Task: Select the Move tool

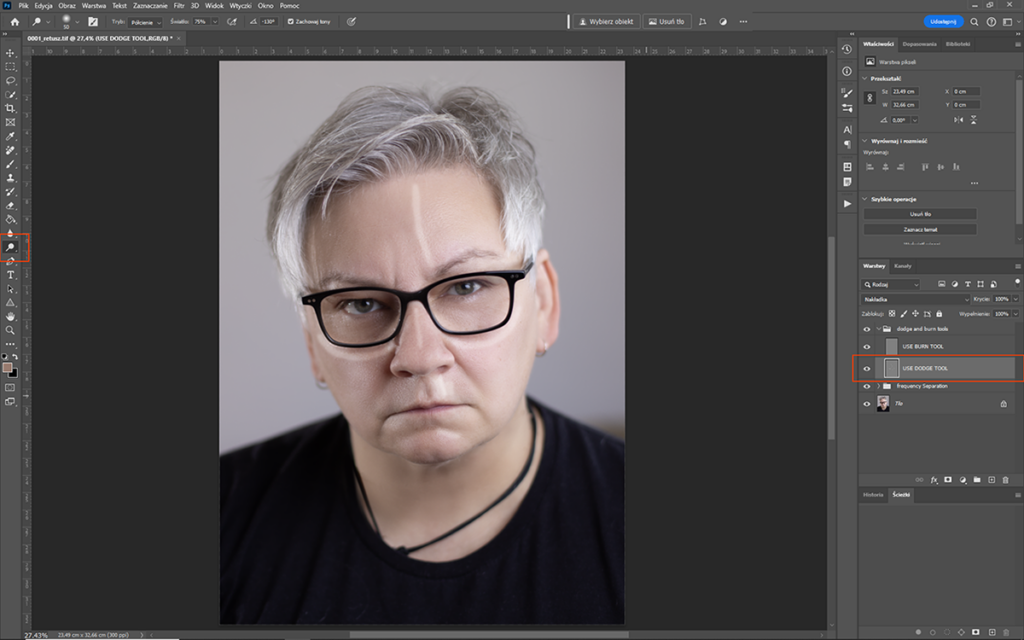Action: (x=11, y=53)
